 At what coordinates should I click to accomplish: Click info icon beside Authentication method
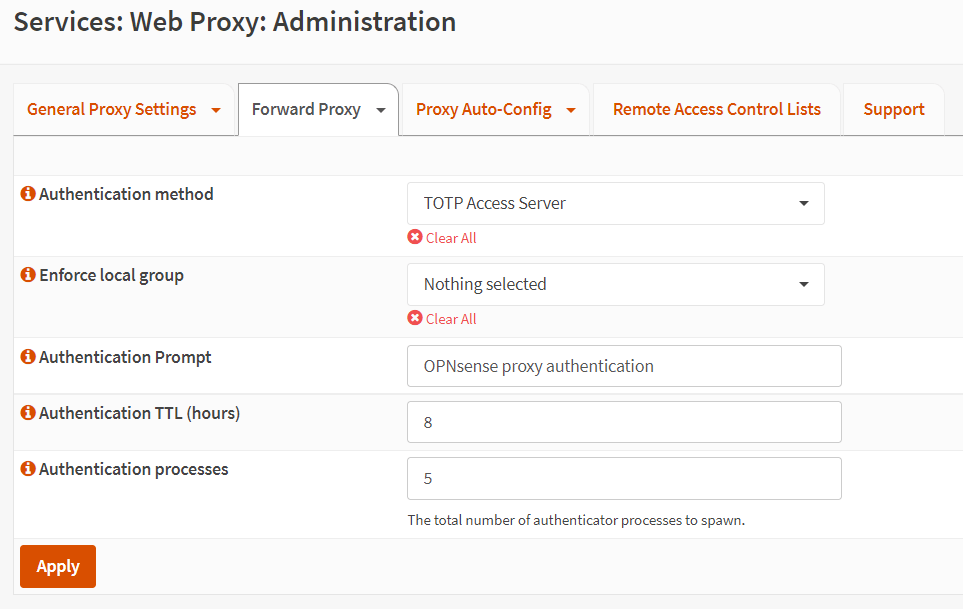pos(28,194)
